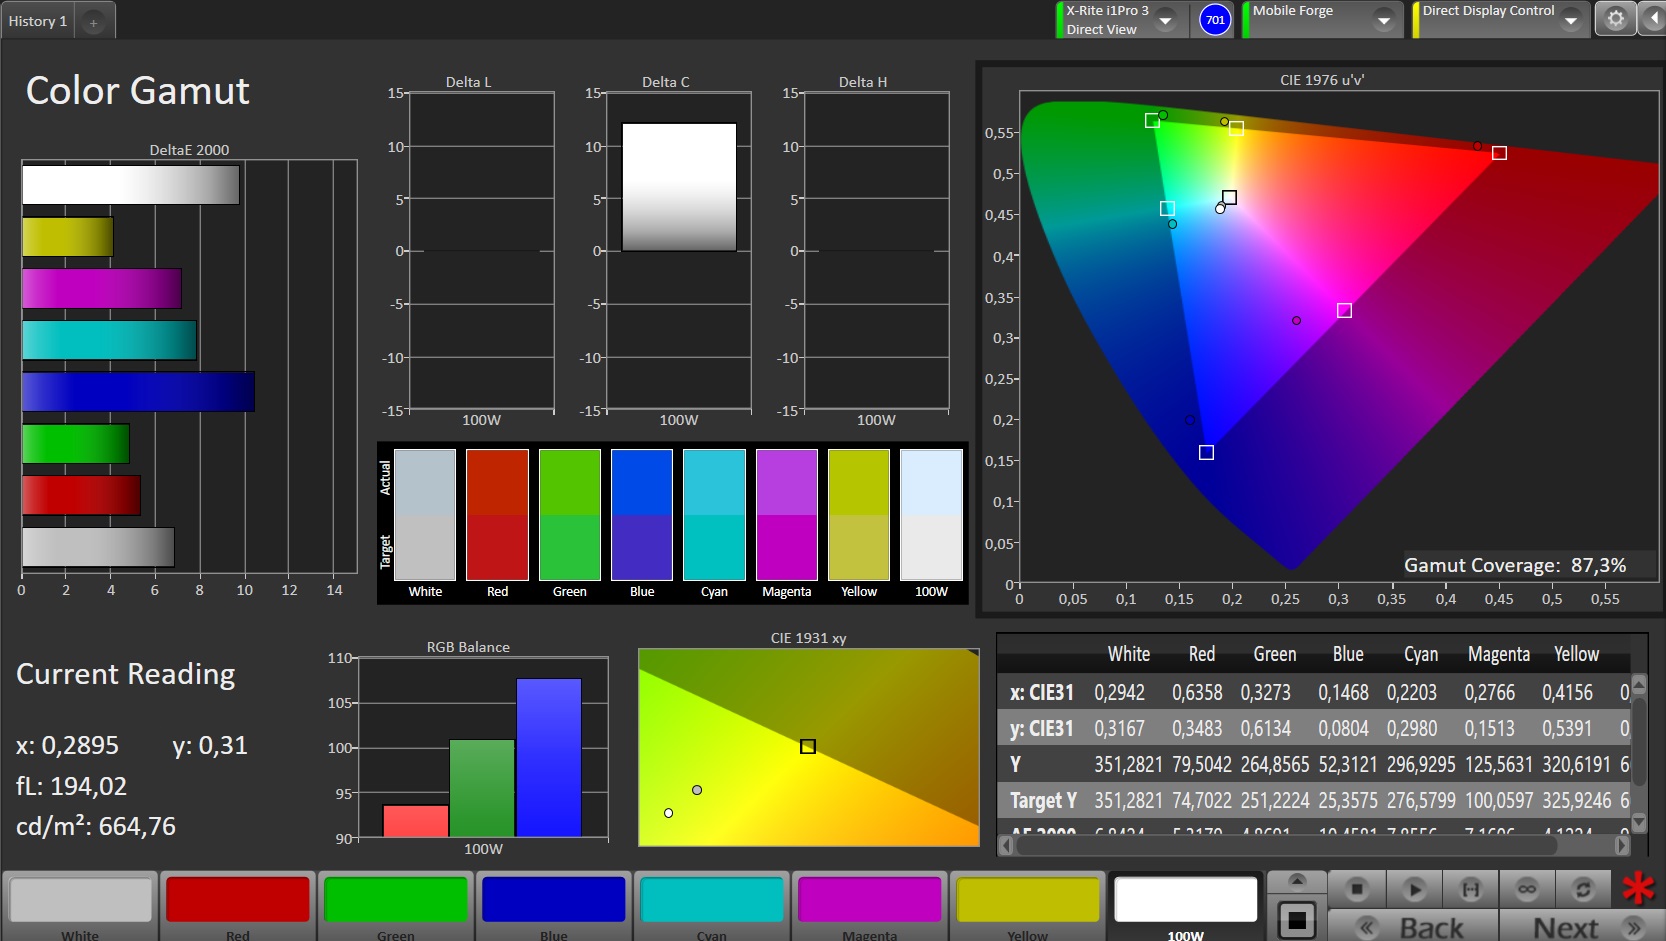Add a new history tab
1666x941 pixels.
93,22
